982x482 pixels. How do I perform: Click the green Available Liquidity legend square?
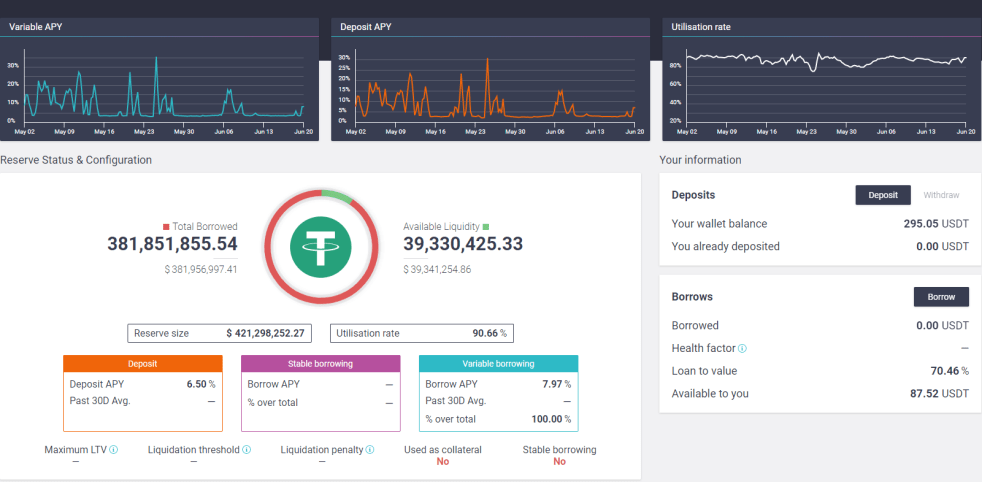[500, 227]
